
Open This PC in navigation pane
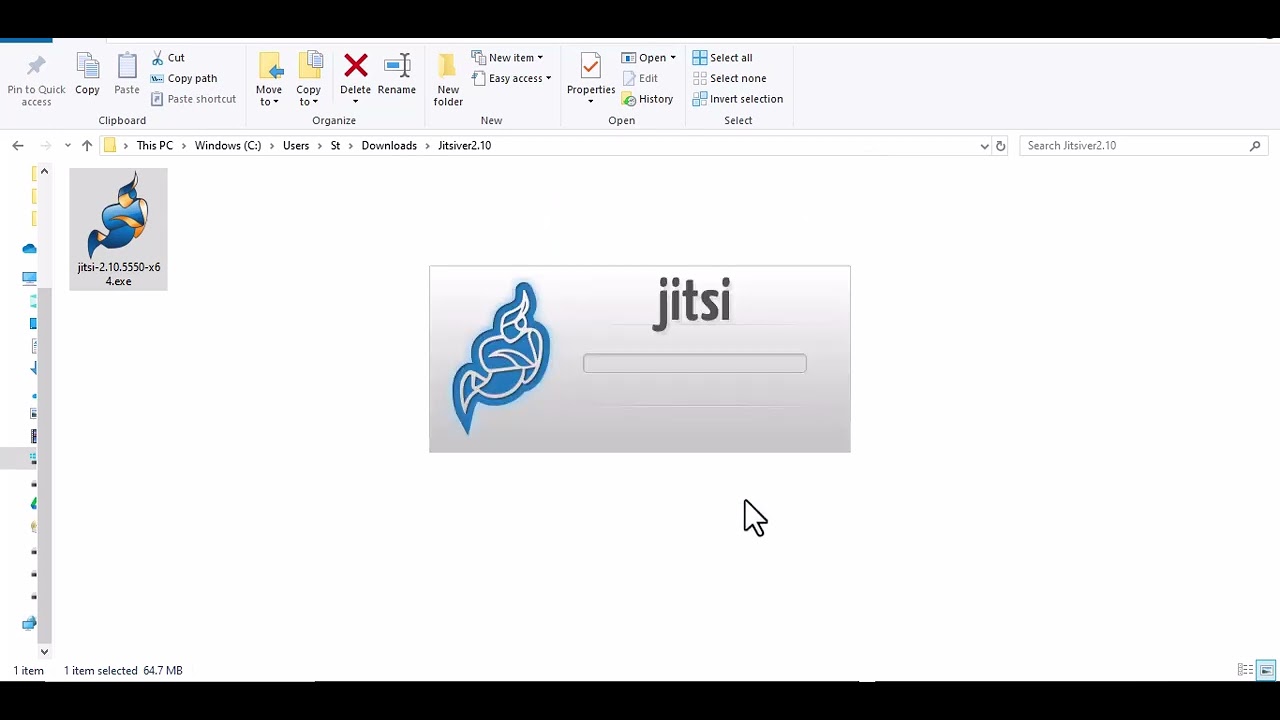29,278
